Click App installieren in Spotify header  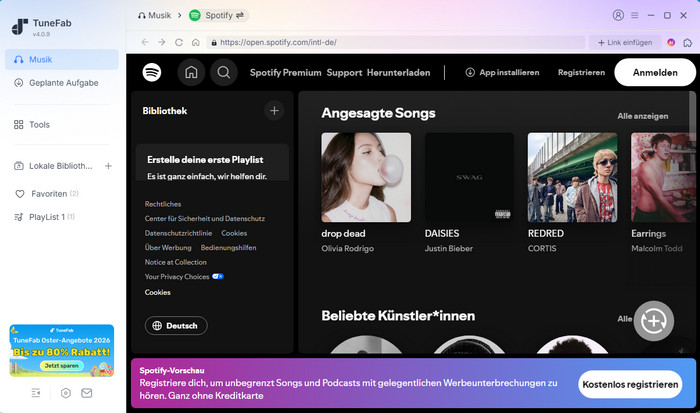502,72
